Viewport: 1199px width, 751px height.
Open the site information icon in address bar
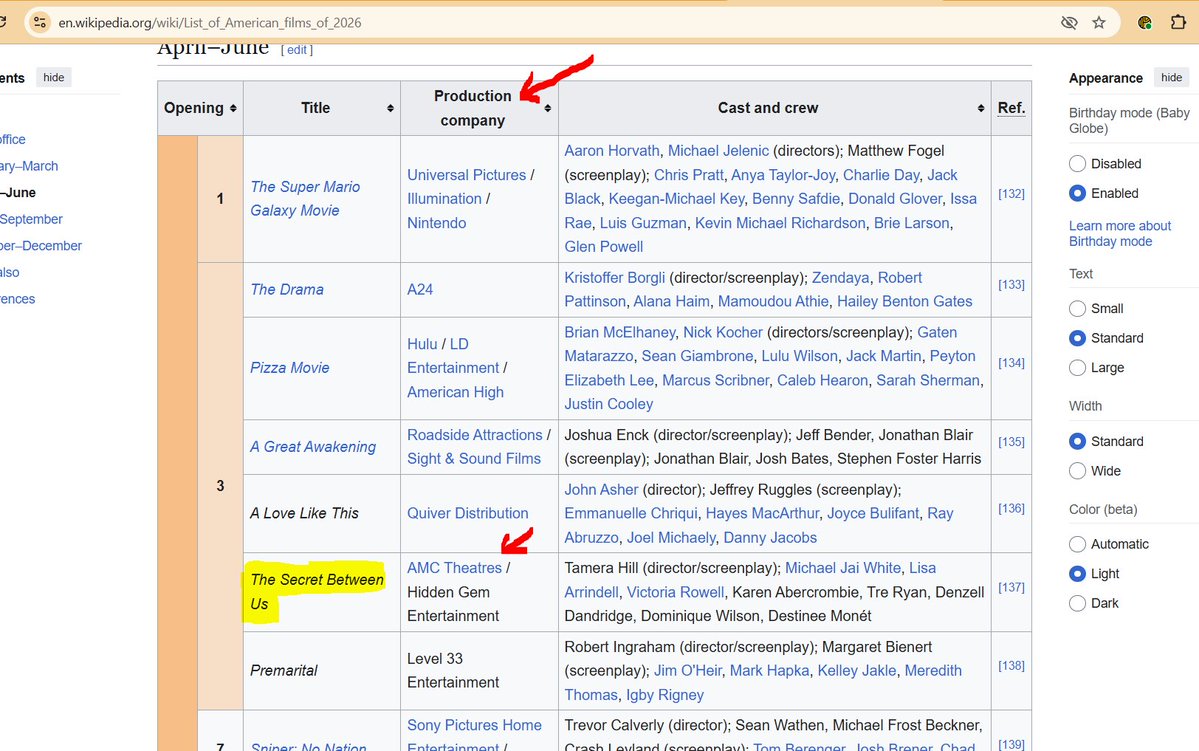(x=40, y=22)
